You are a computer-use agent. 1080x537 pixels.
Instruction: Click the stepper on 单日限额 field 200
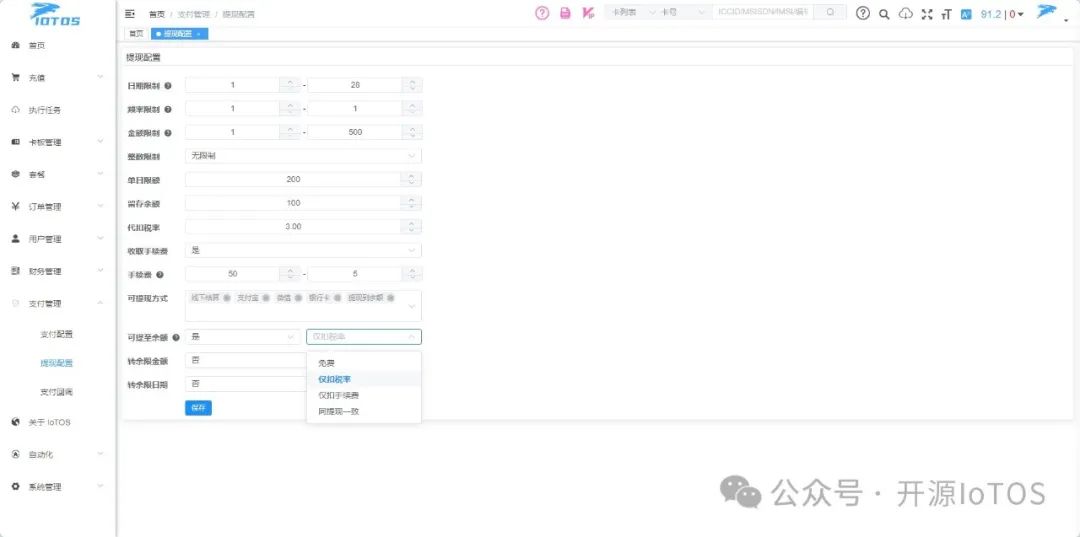412,179
